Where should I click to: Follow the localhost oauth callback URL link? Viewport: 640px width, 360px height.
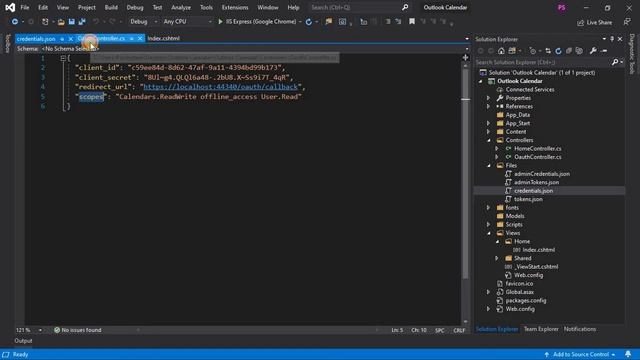[220, 87]
